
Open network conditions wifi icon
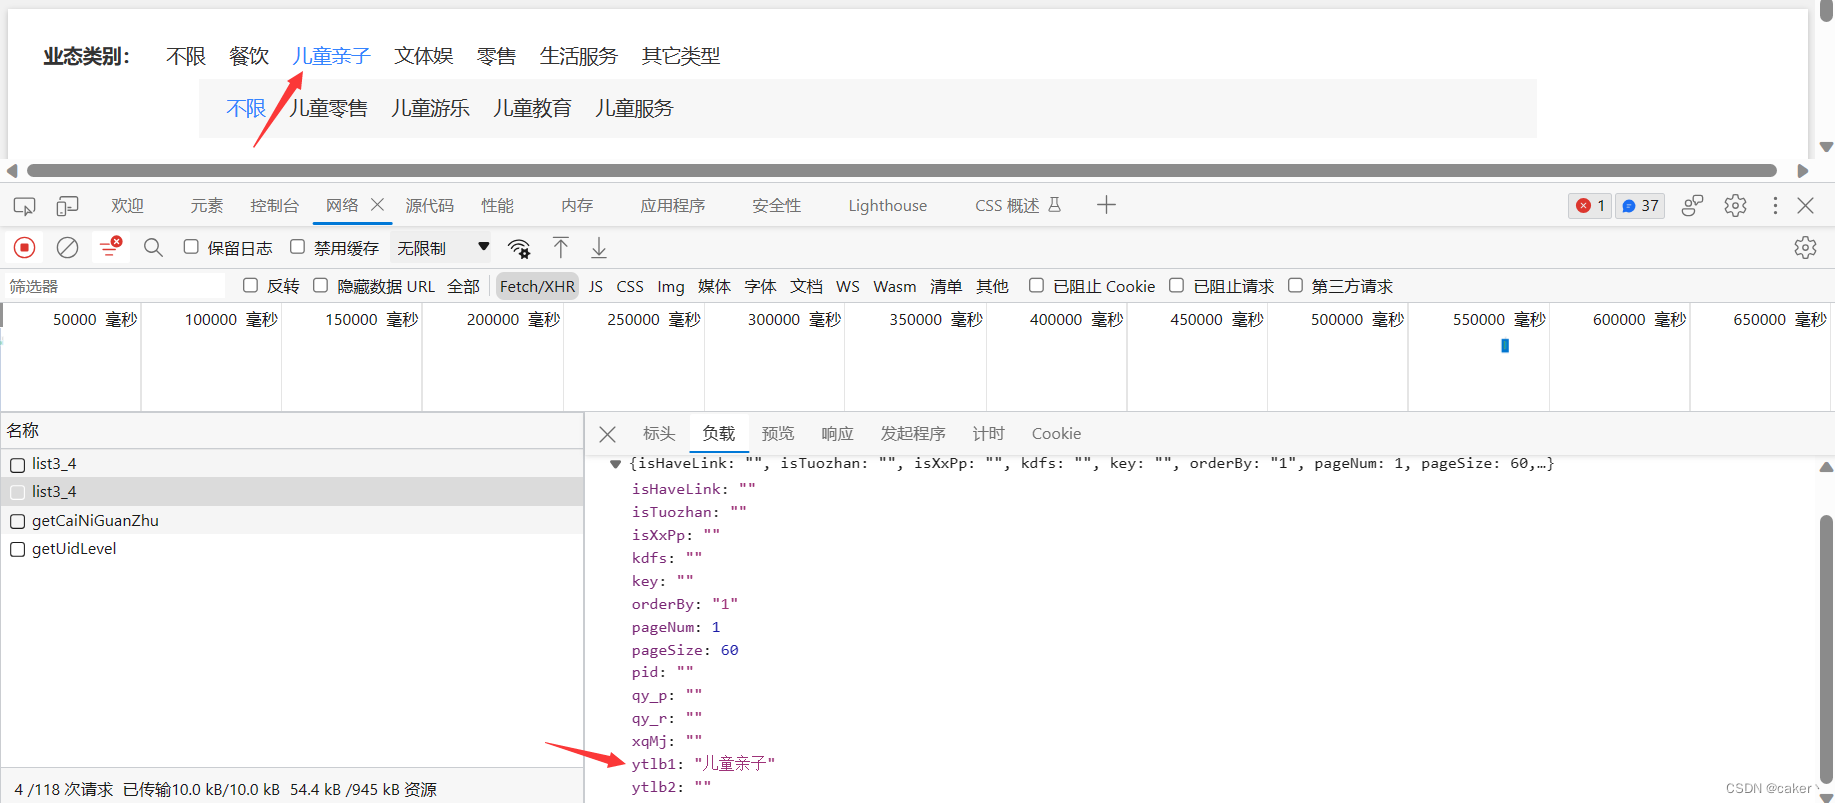(519, 248)
